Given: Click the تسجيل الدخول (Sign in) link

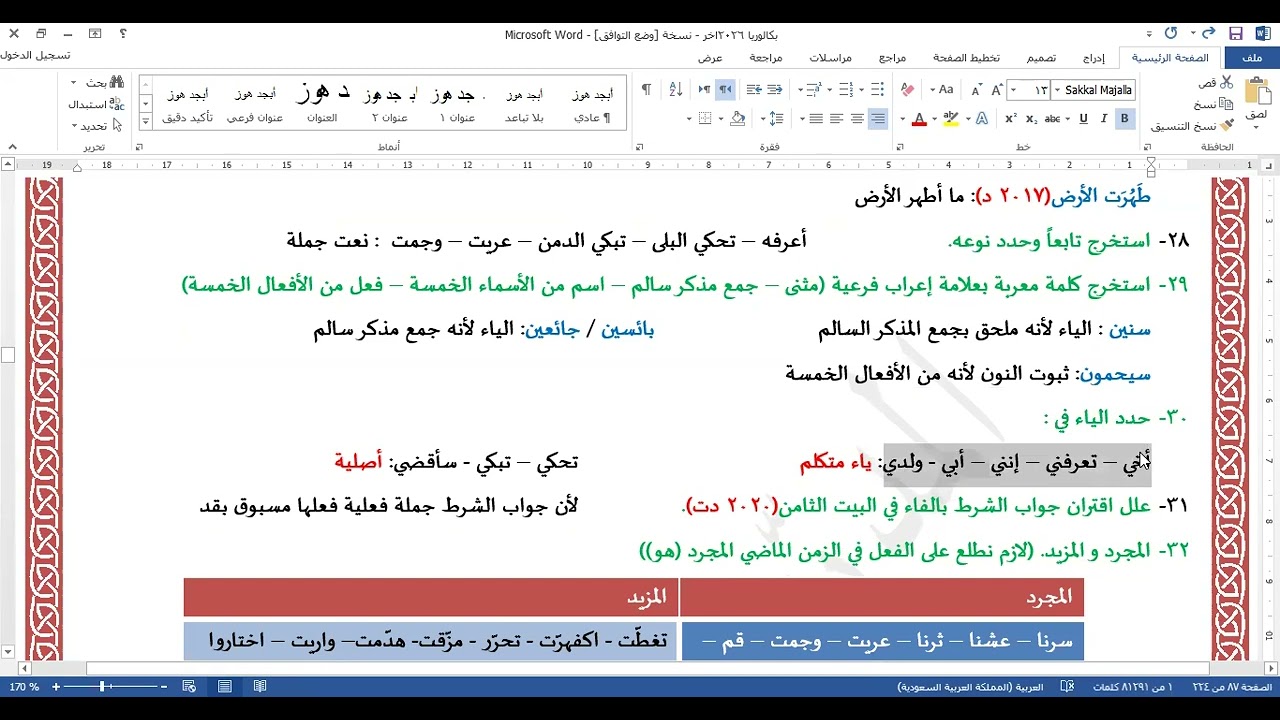Looking at the screenshot, I should point(35,56).
